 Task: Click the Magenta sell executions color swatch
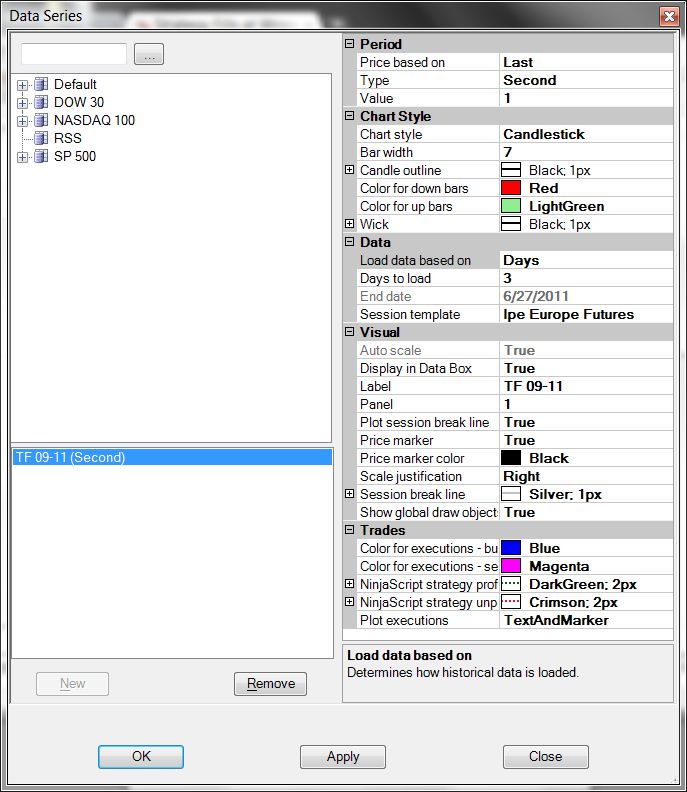tap(511, 566)
